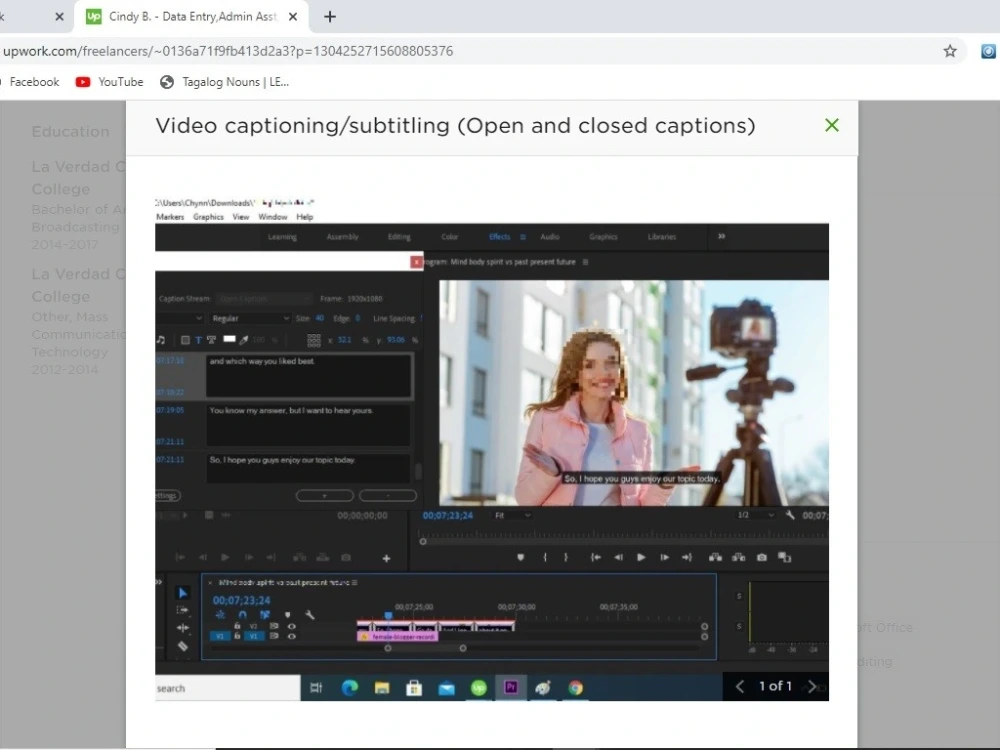1000x750 pixels.
Task: Open program monitor wrench settings
Action: pos(790,515)
